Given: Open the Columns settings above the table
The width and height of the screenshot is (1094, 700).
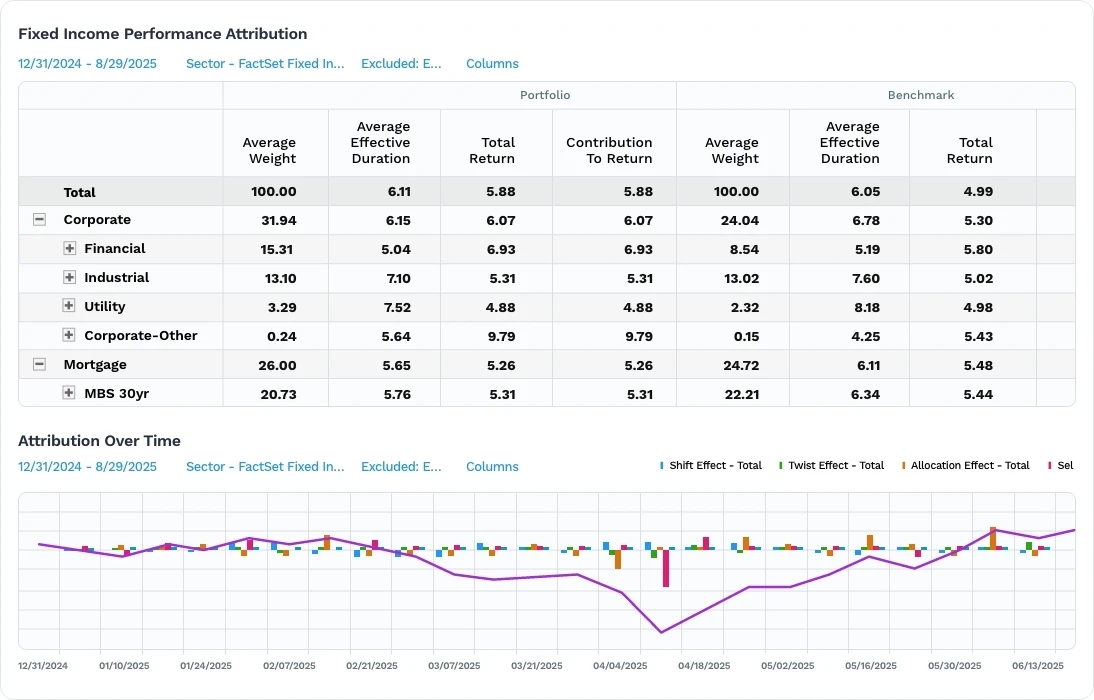Looking at the screenshot, I should [x=492, y=63].
